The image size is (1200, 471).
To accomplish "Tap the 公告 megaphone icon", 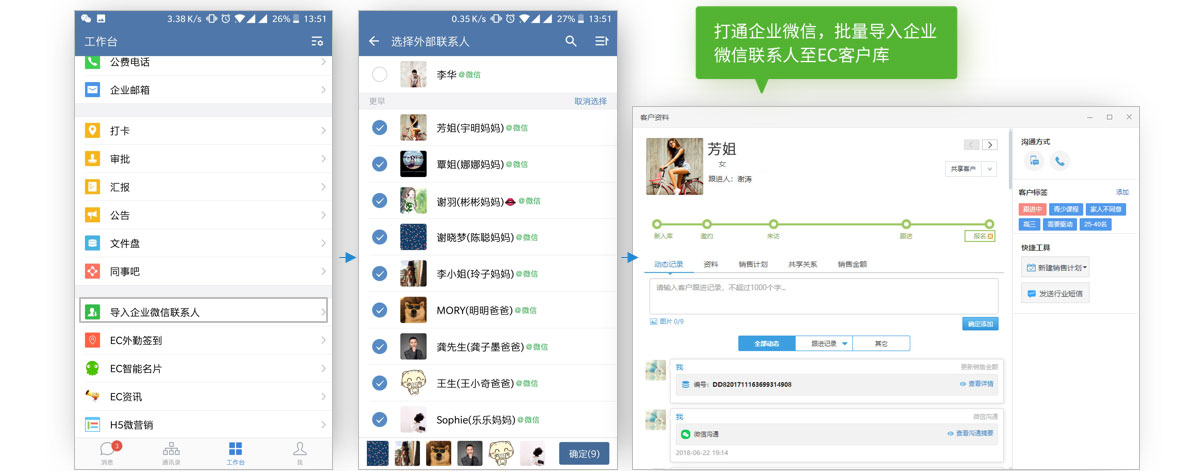I will 92,215.
